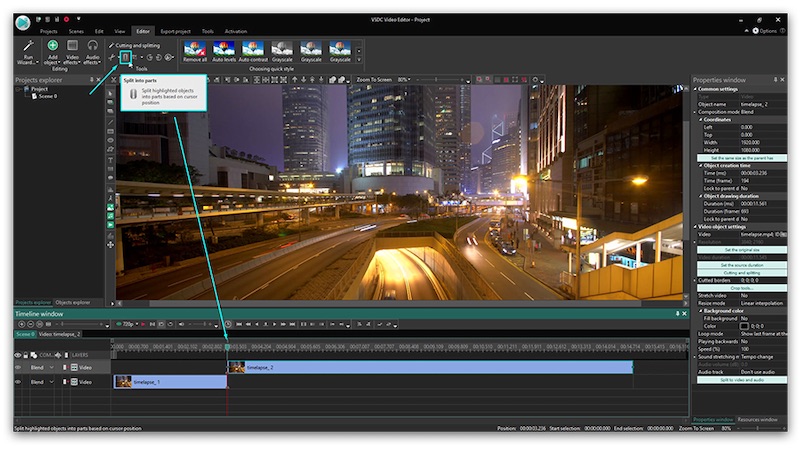This screenshot has width=800, height=453.
Task: Apply the Auto levels quick style
Action: click(x=224, y=52)
